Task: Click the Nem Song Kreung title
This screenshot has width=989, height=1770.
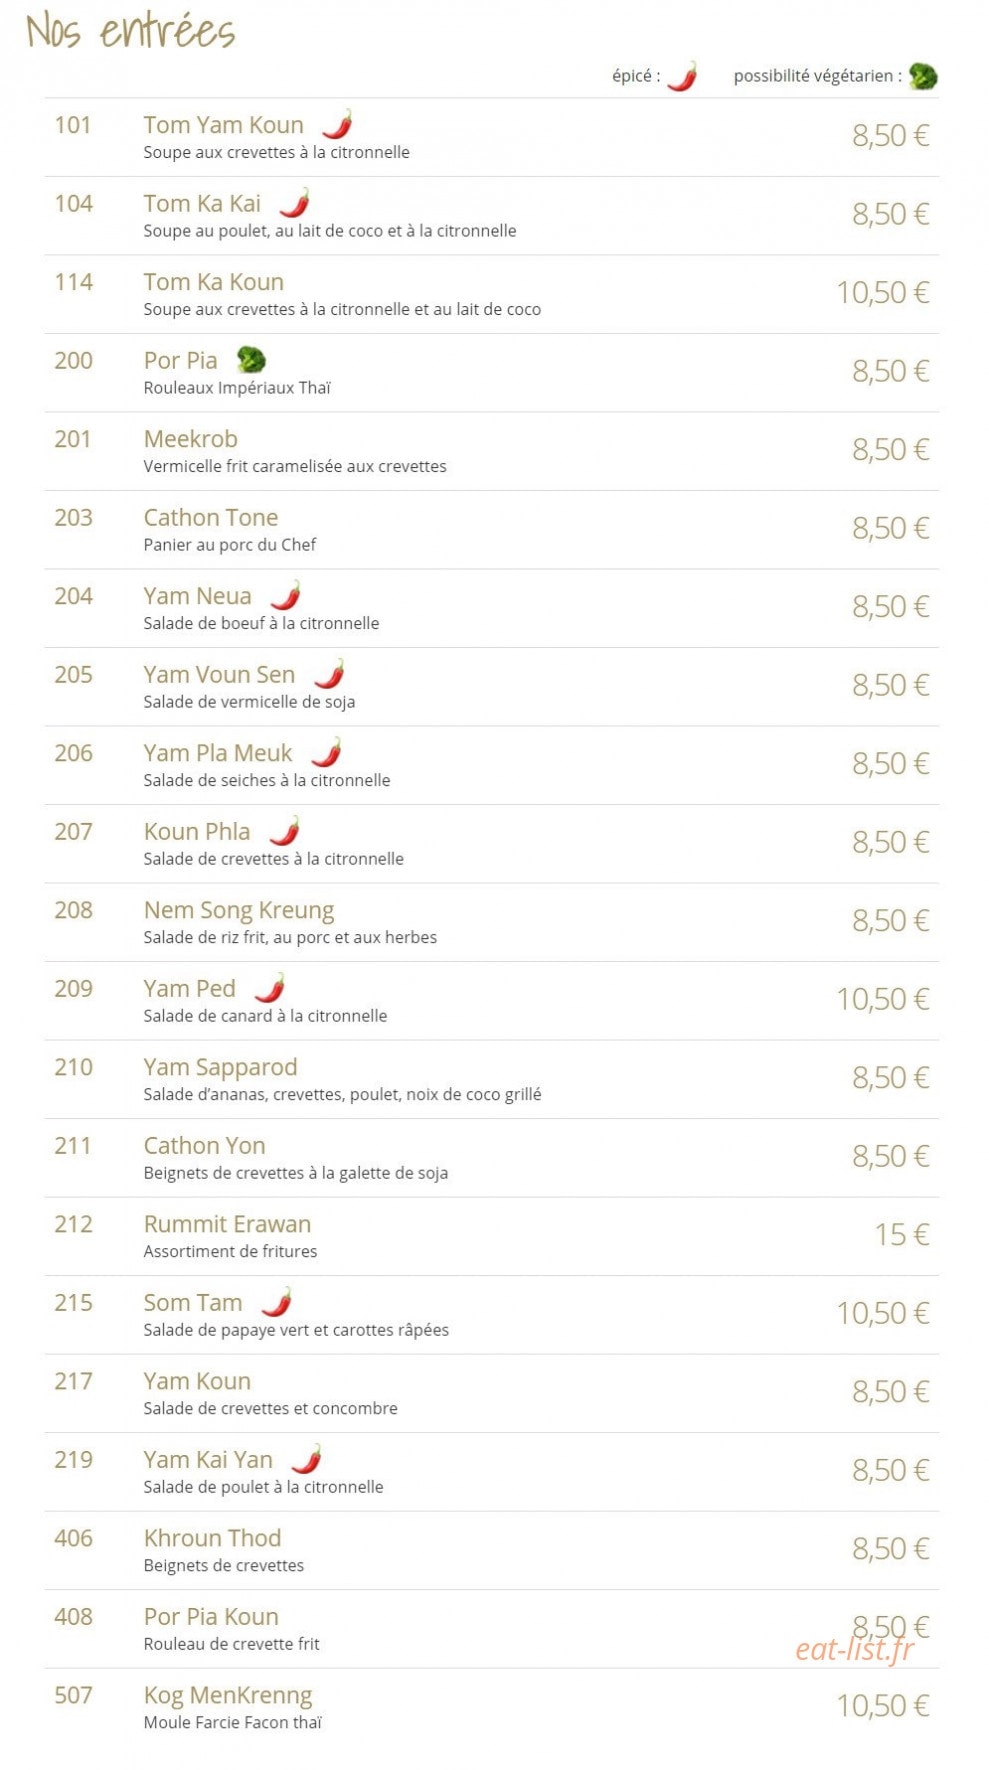Action: [239, 911]
